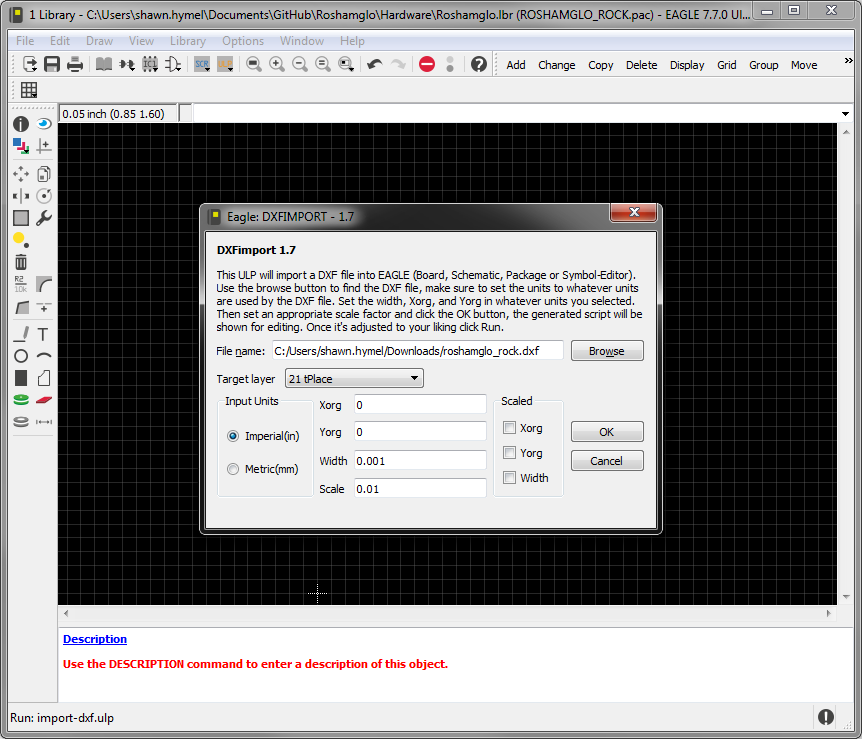The height and width of the screenshot is (739, 862).
Task: Click Cancel in the DXFimport dialog
Action: pyautogui.click(x=607, y=461)
